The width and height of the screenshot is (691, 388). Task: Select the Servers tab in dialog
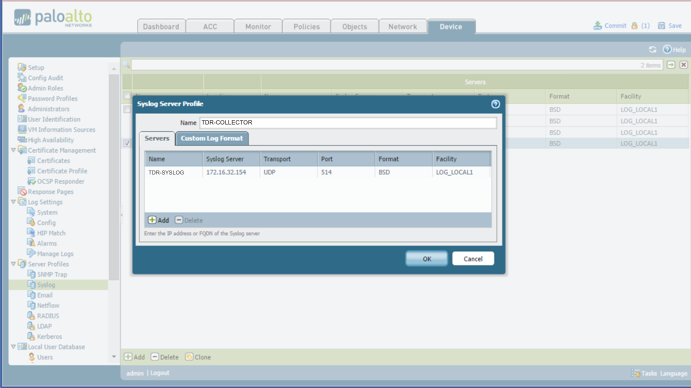pyautogui.click(x=157, y=138)
